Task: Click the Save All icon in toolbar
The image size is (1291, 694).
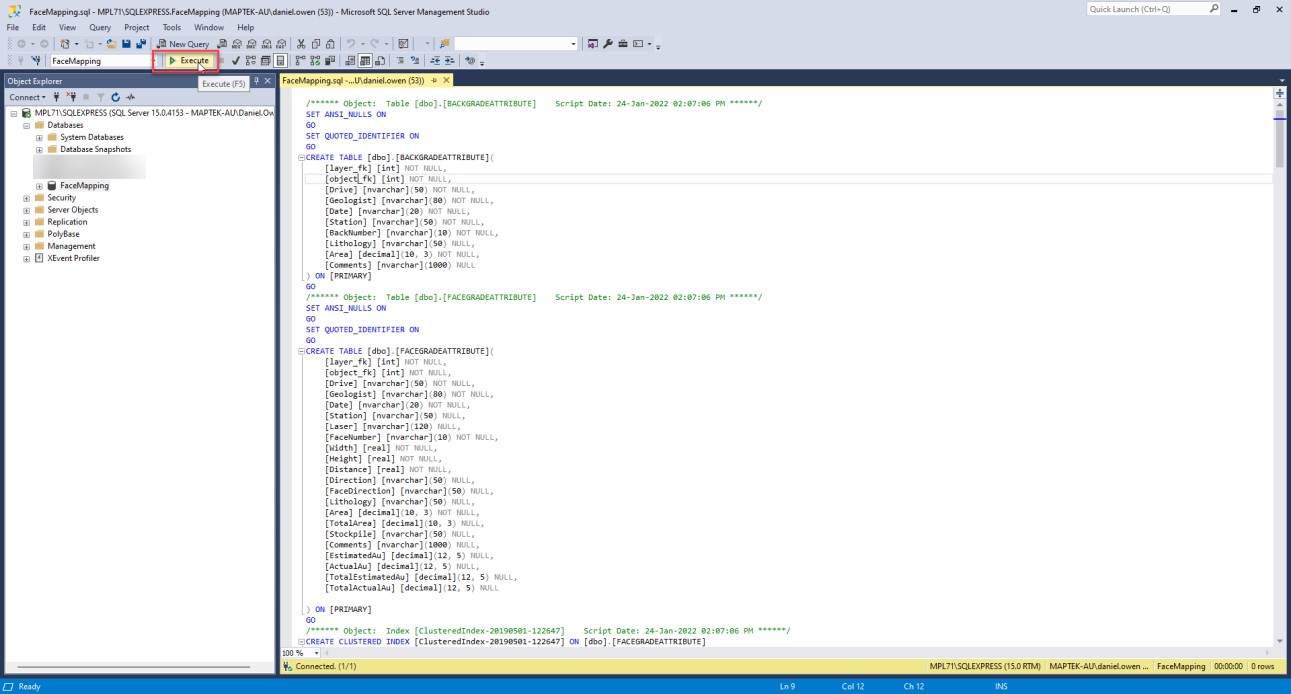Action: pyautogui.click(x=141, y=44)
